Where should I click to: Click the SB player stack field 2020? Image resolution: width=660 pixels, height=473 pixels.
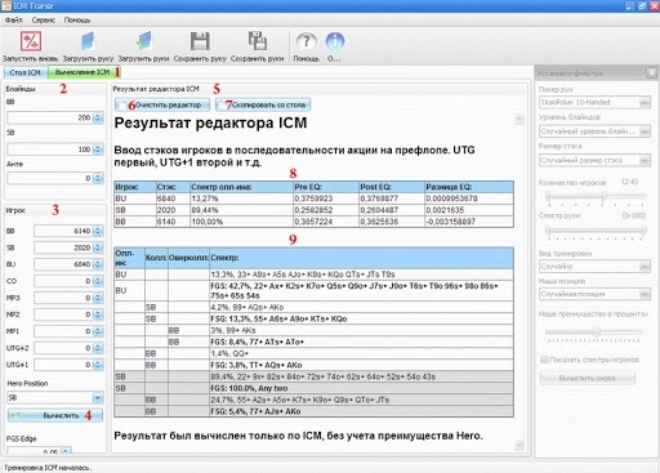64,248
